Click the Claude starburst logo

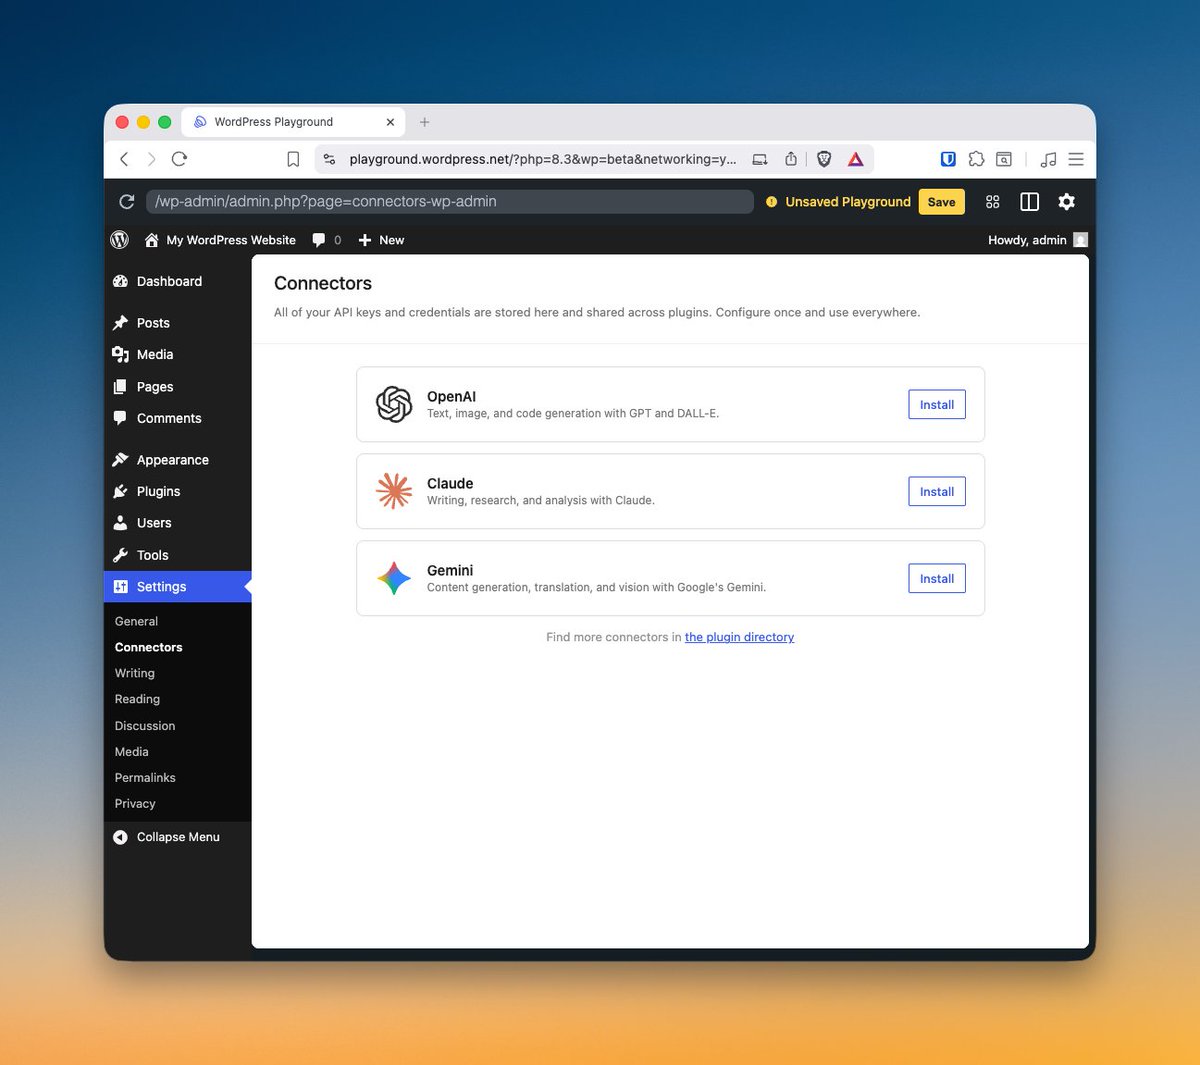click(x=394, y=491)
